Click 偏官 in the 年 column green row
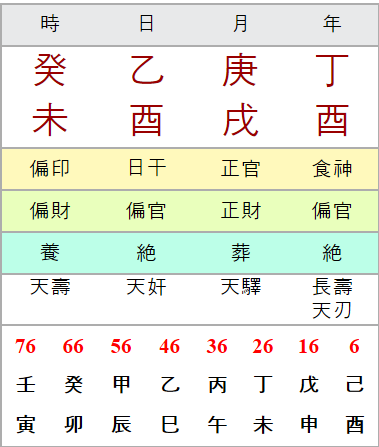379x447 pixels. click(x=332, y=211)
